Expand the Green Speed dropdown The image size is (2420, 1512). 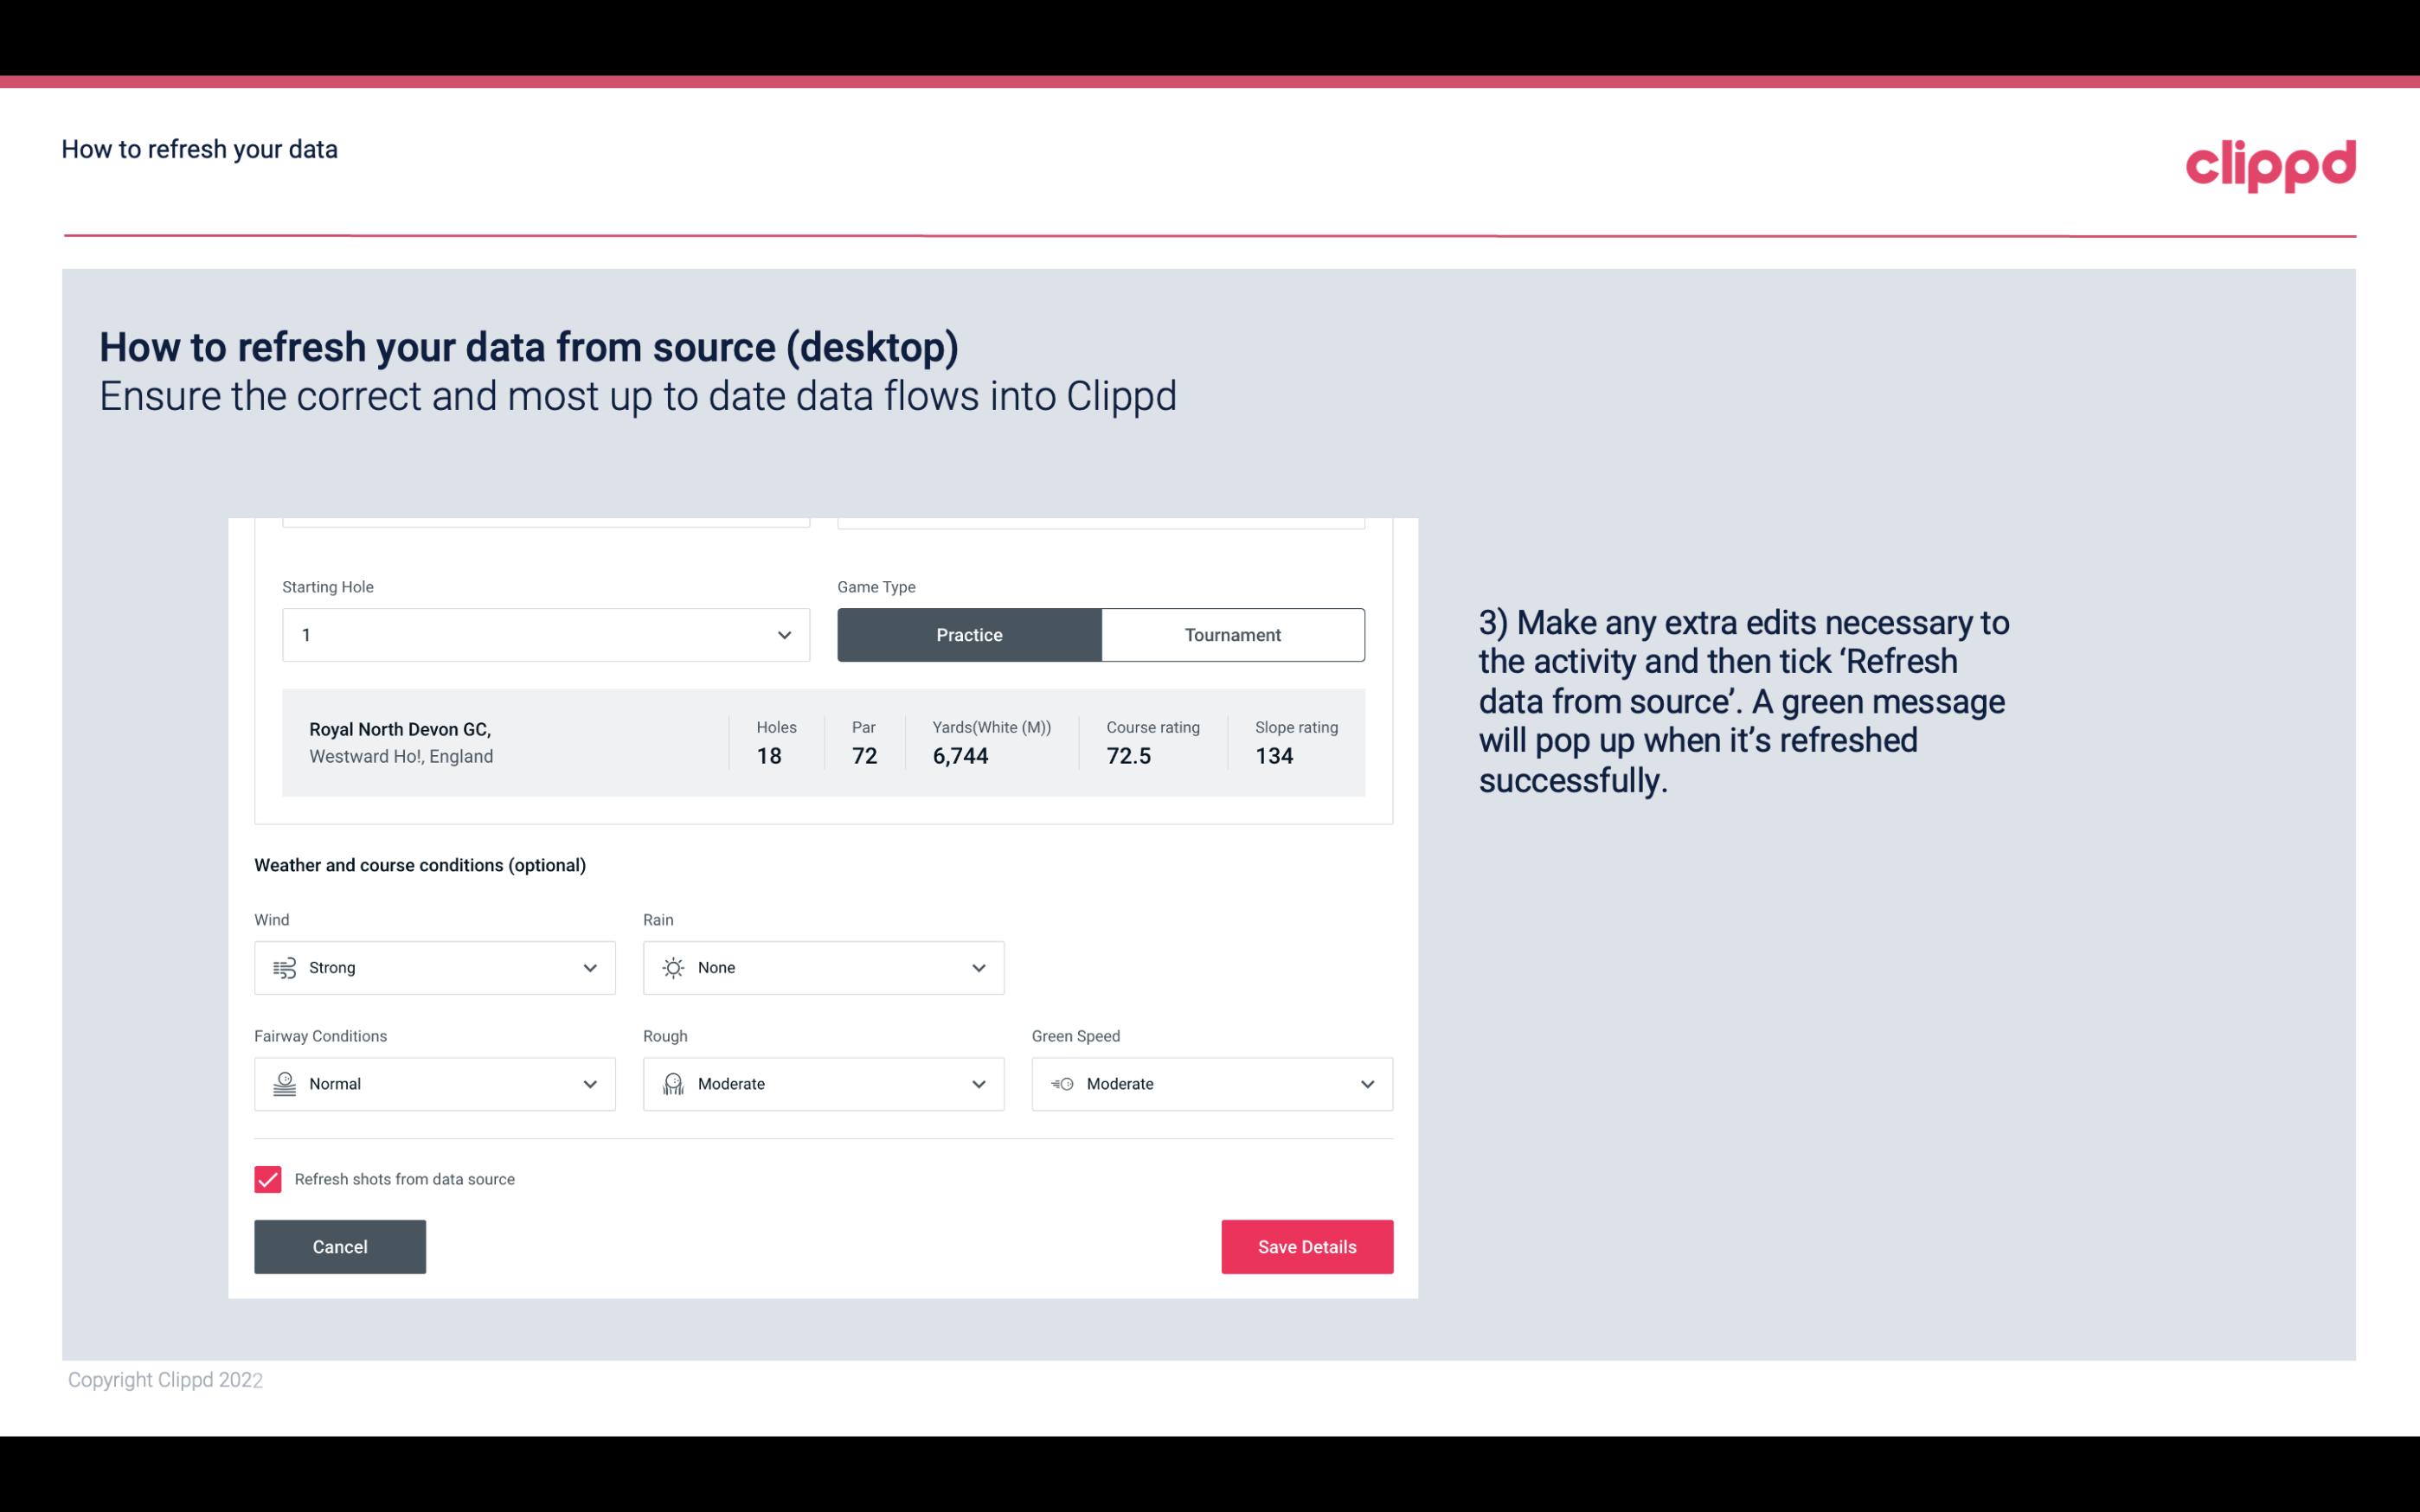(1368, 1084)
